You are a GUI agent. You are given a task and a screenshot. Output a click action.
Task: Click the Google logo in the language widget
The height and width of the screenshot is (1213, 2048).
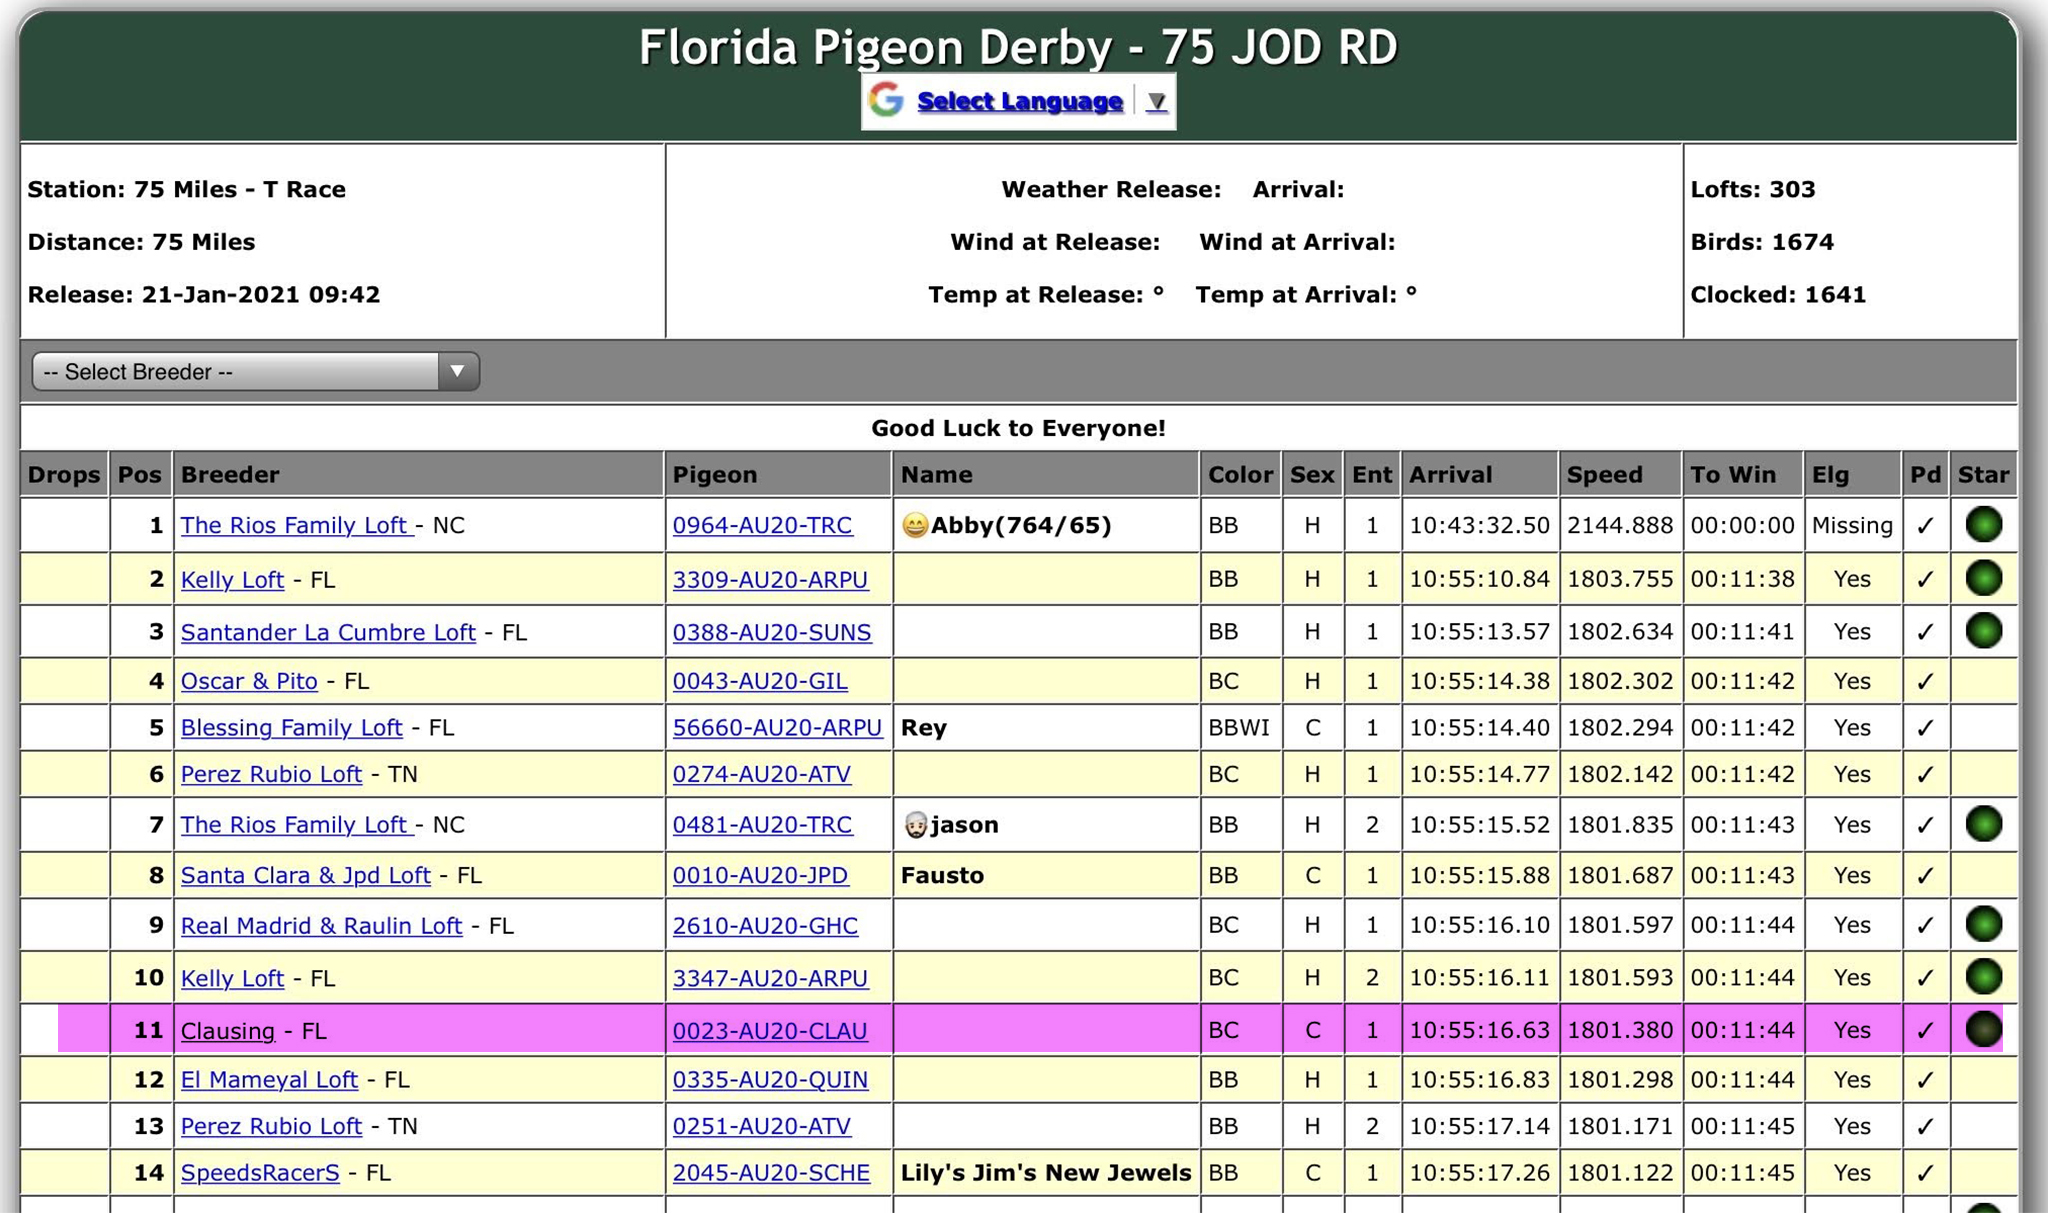pyautogui.click(x=886, y=100)
